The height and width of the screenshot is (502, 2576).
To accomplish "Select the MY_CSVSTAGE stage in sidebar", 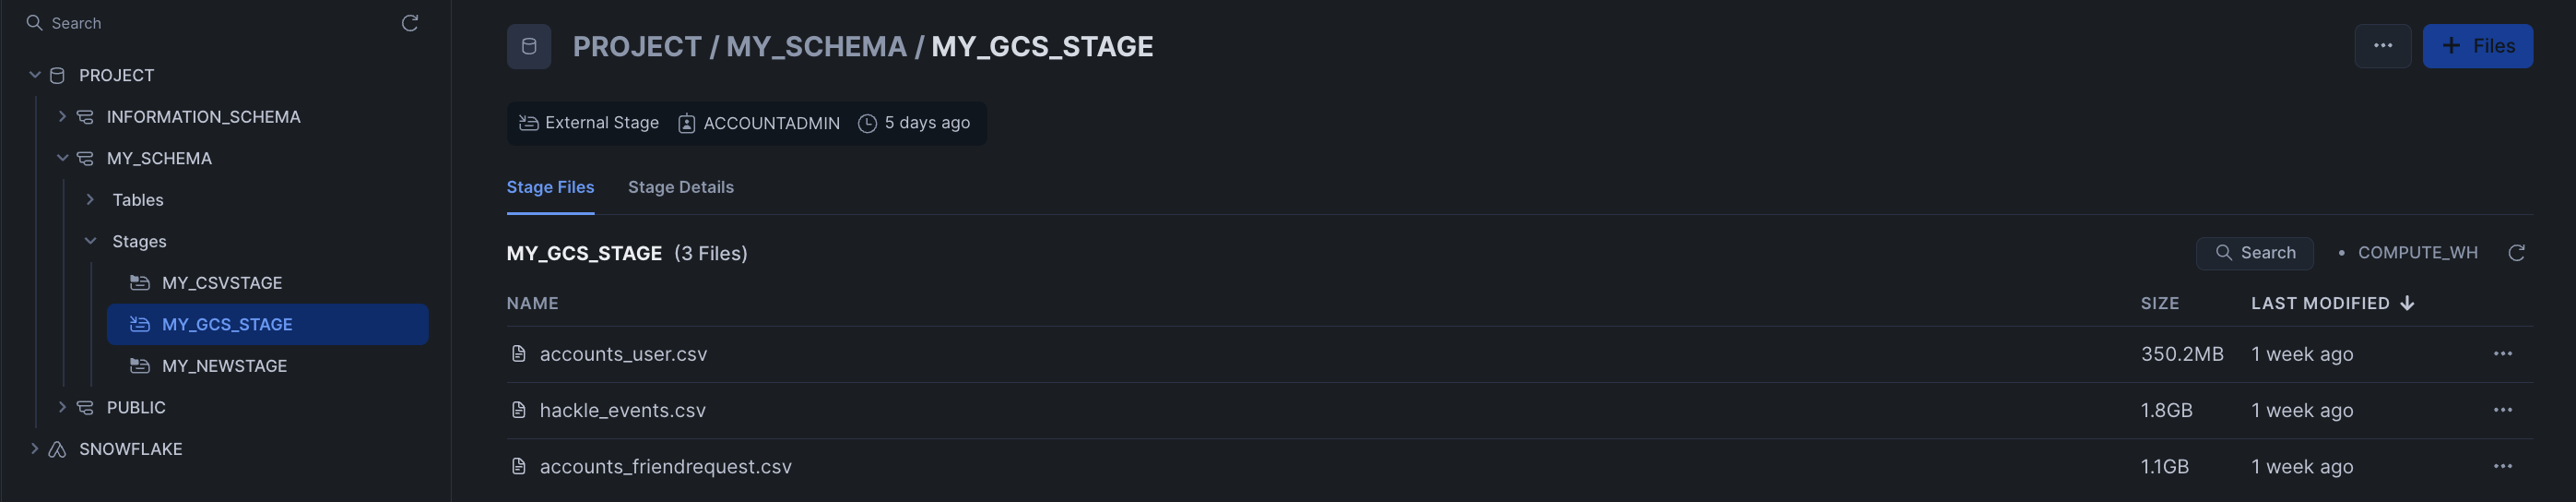I will tap(222, 283).
